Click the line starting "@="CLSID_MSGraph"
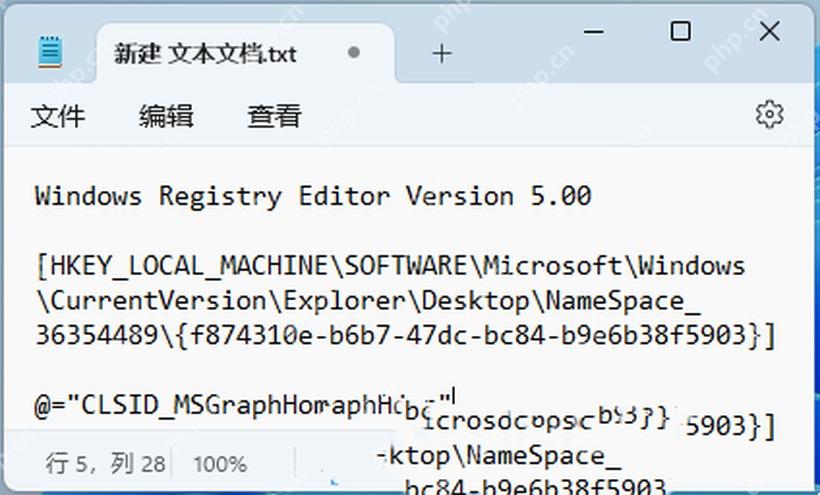 click(x=243, y=406)
